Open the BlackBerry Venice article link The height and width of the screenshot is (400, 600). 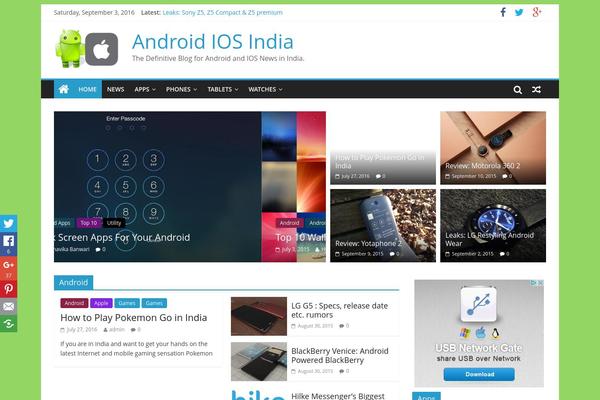[x=339, y=355]
